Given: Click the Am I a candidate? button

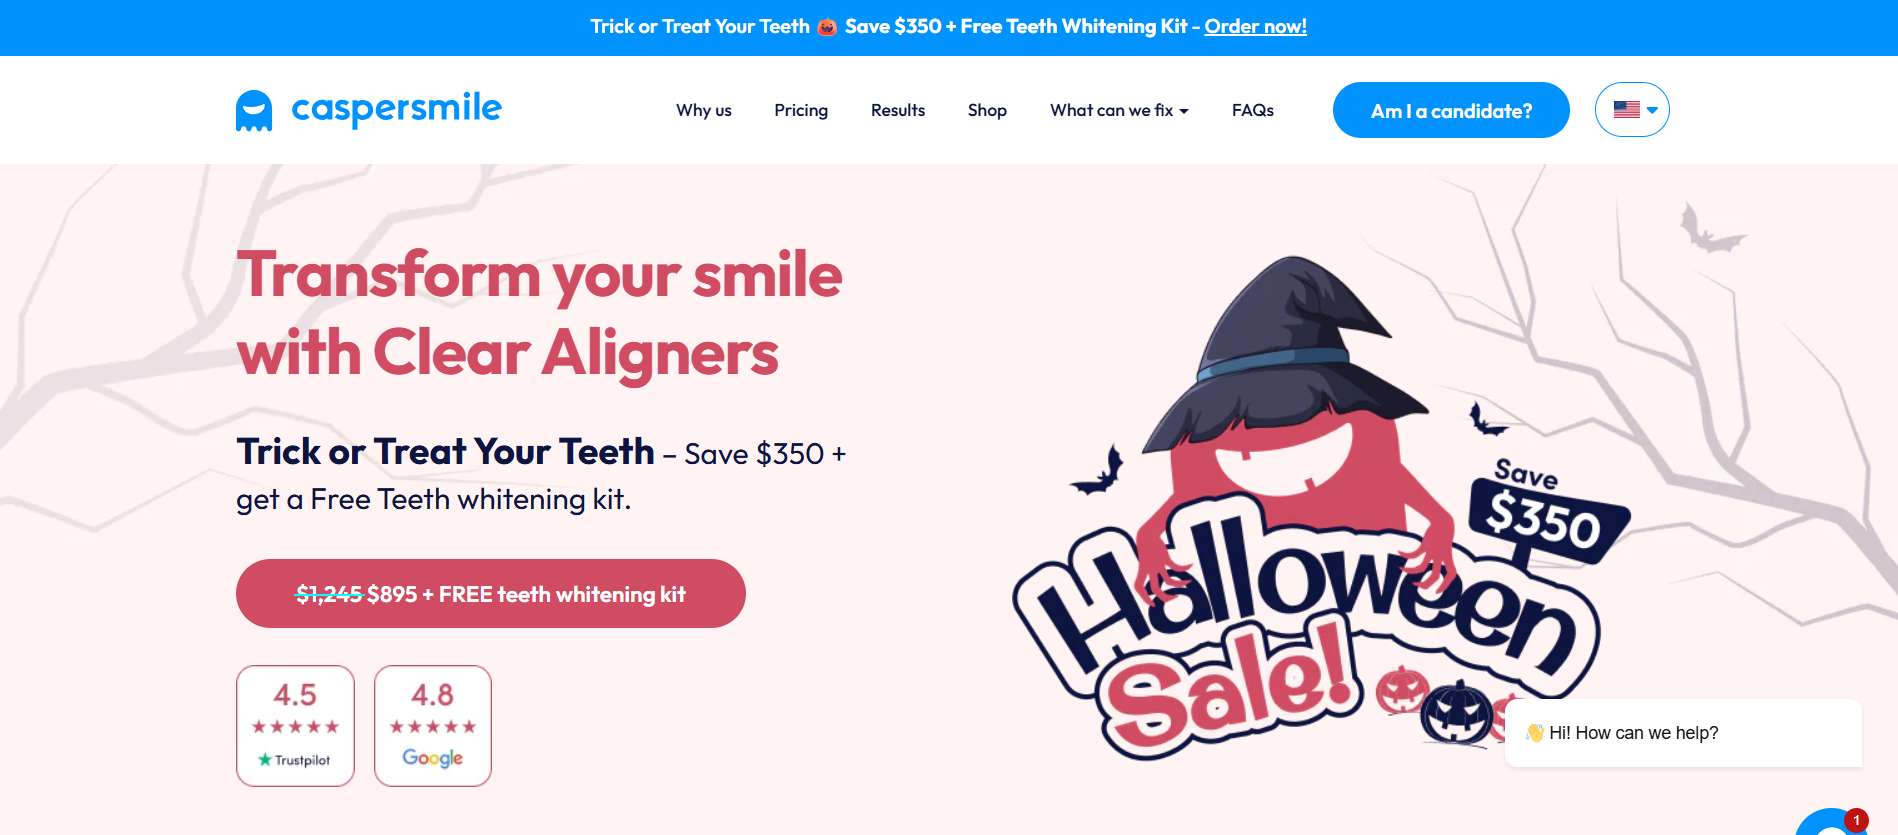Looking at the screenshot, I should (x=1451, y=110).
